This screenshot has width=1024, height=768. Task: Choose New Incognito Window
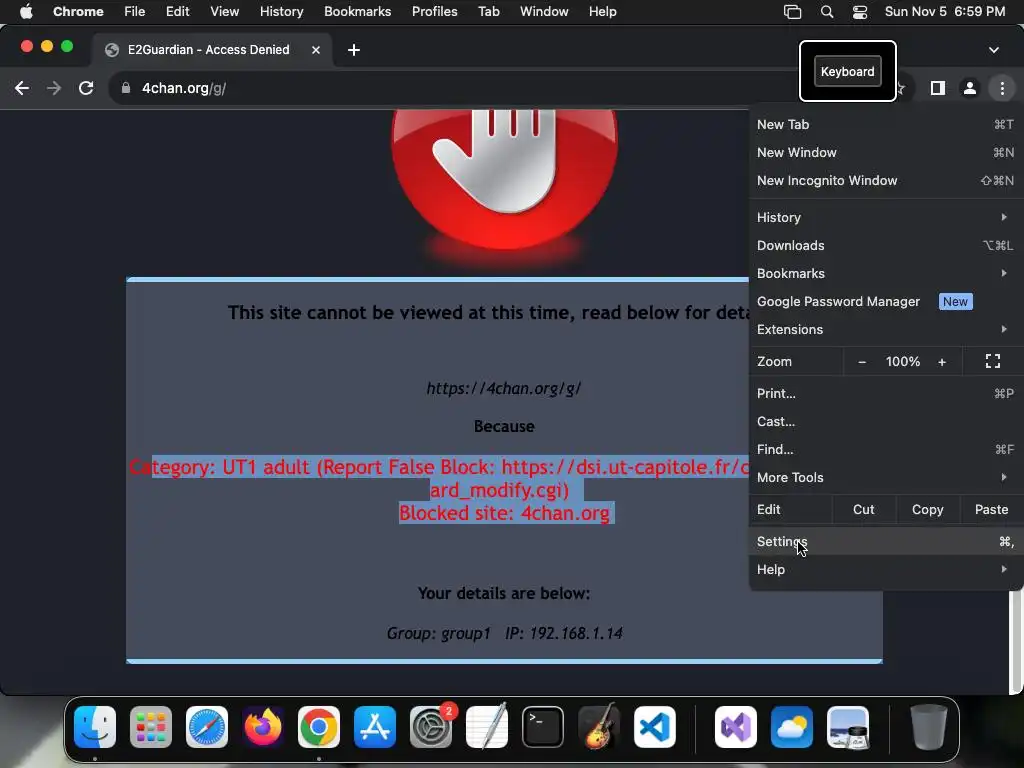(885, 180)
